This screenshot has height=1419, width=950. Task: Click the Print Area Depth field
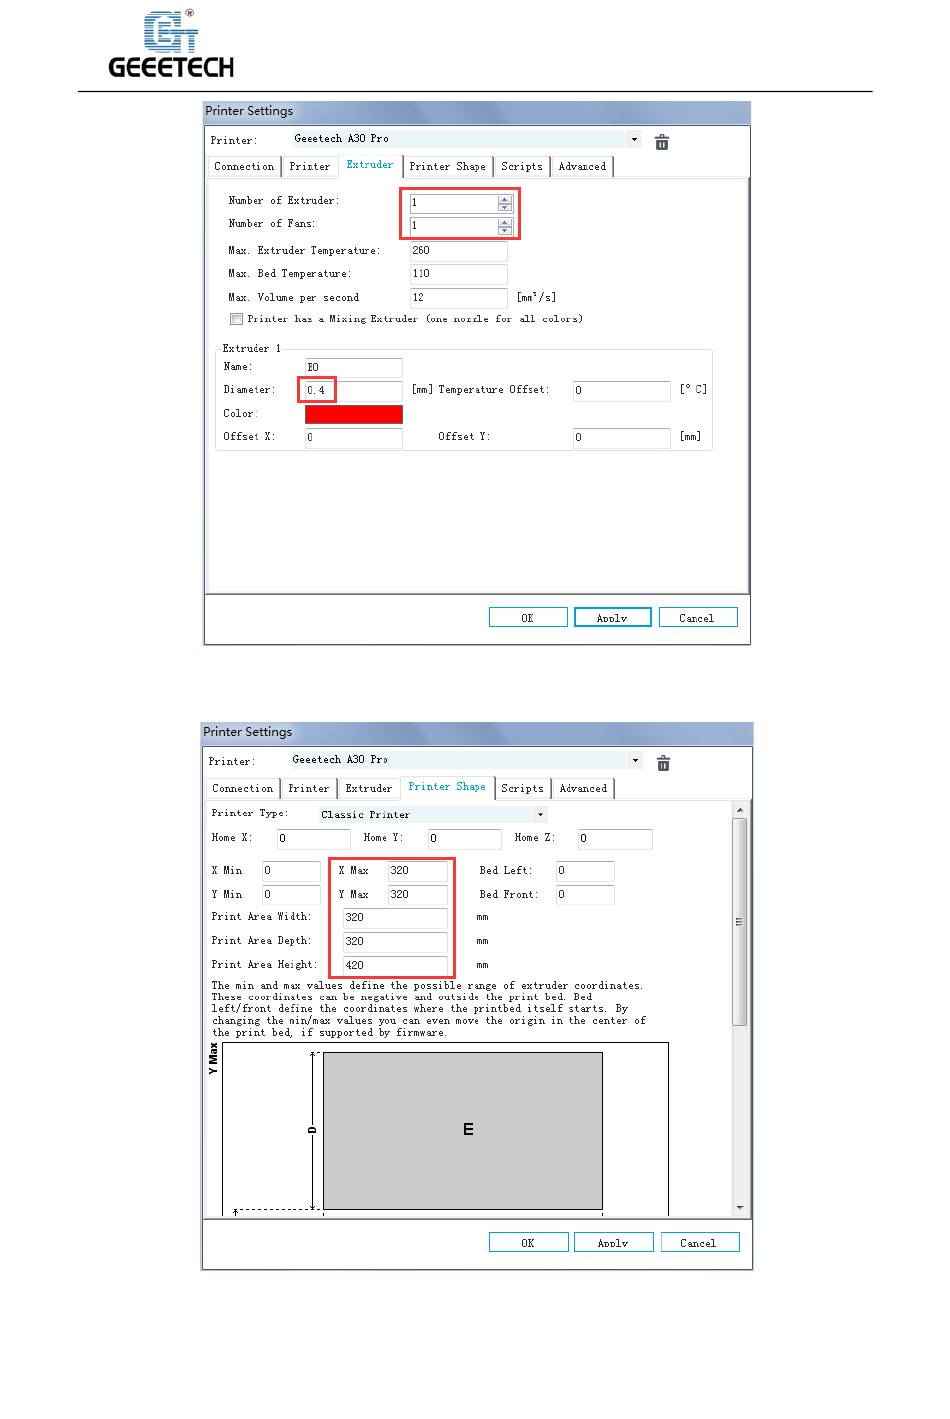tap(395, 942)
